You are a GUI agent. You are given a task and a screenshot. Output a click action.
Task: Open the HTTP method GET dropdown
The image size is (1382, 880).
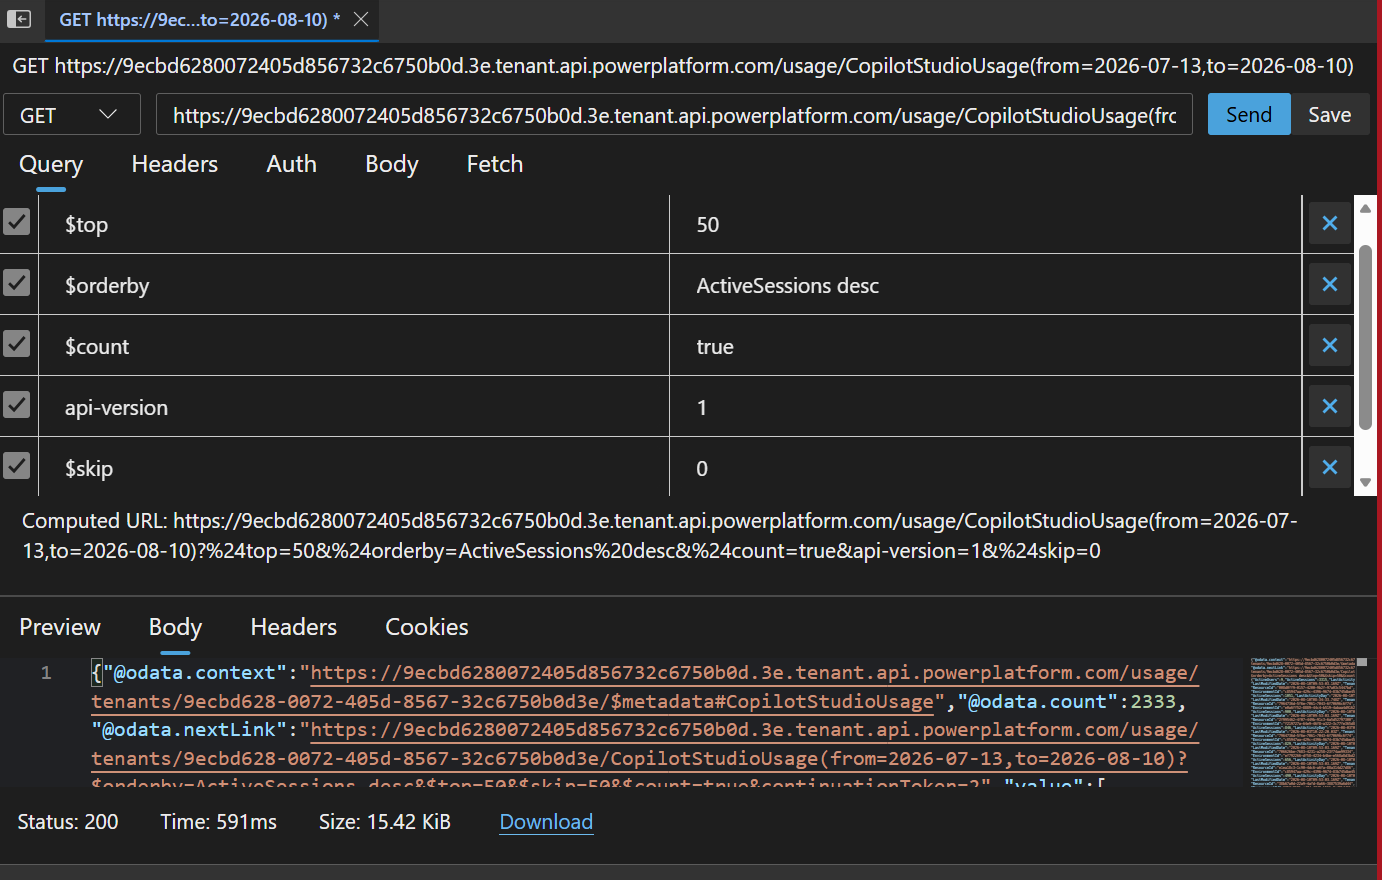tap(72, 115)
